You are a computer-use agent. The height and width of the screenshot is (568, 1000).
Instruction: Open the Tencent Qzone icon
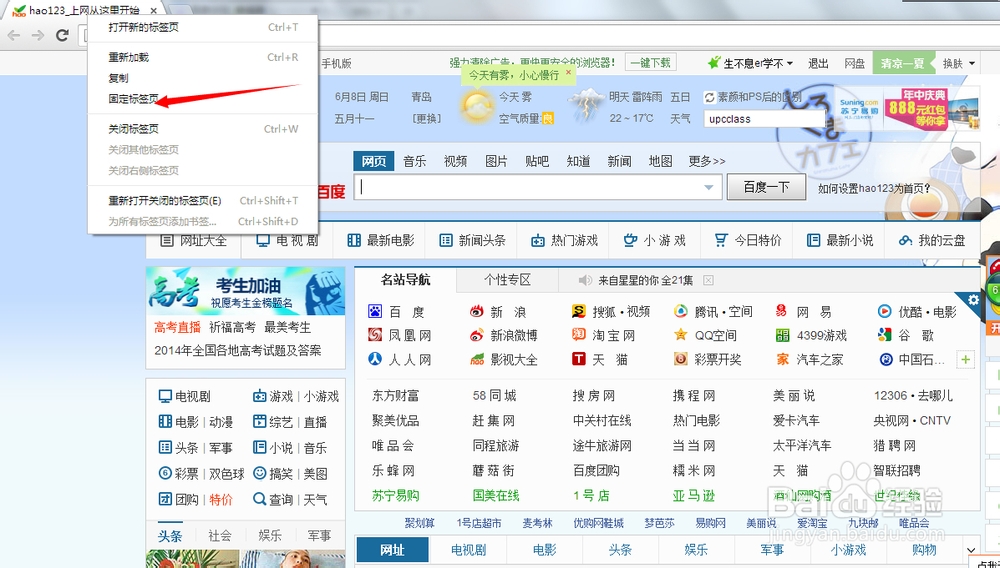(x=680, y=311)
